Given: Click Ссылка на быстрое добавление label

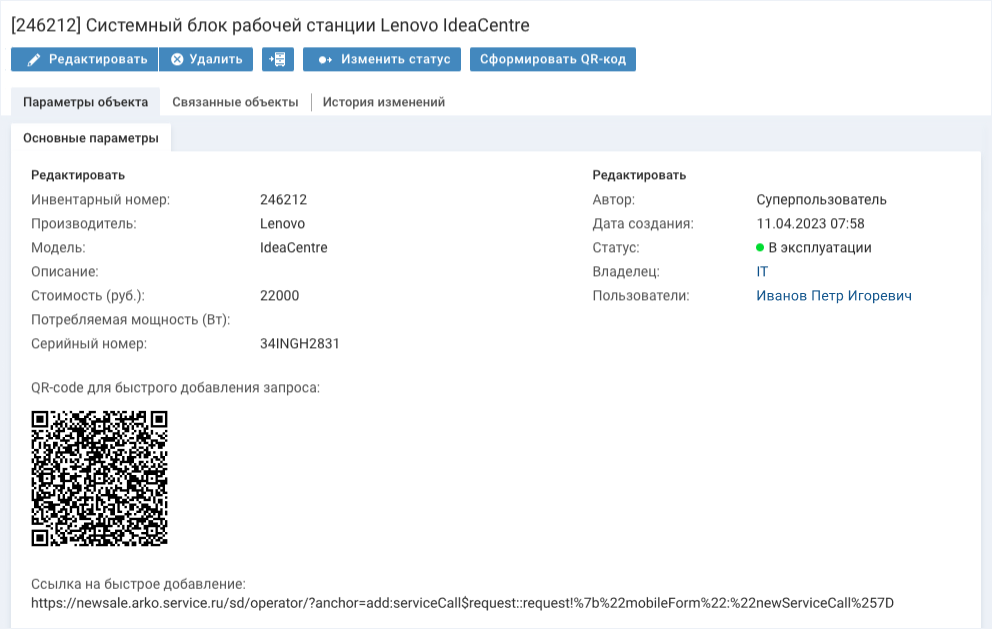Looking at the screenshot, I should pos(138,584).
